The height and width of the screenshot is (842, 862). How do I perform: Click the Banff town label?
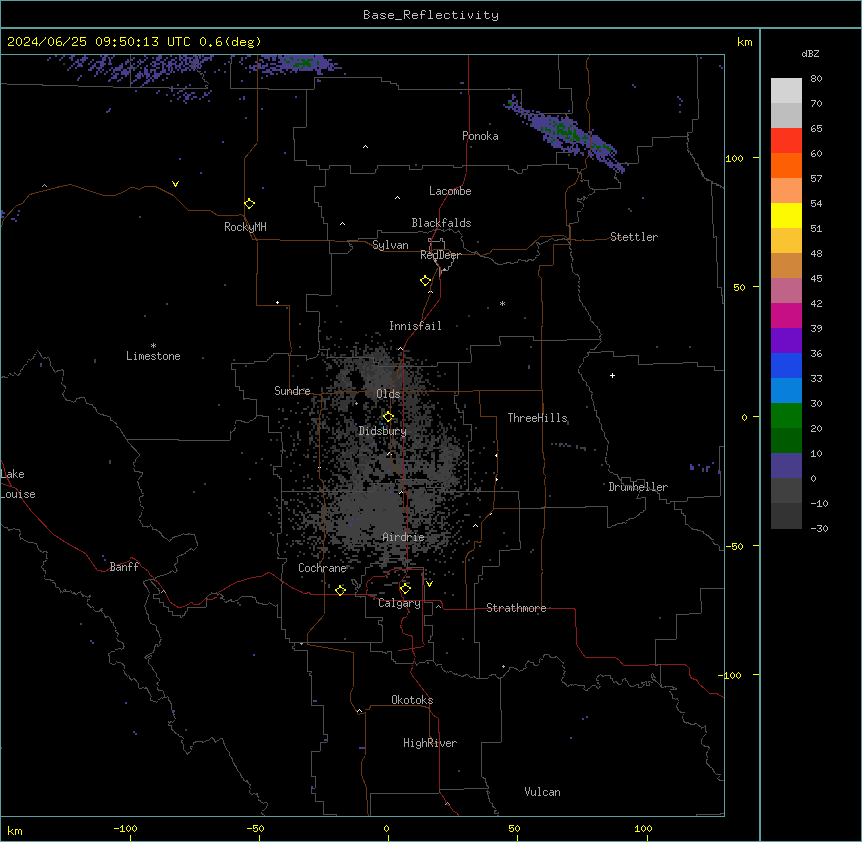point(124,567)
